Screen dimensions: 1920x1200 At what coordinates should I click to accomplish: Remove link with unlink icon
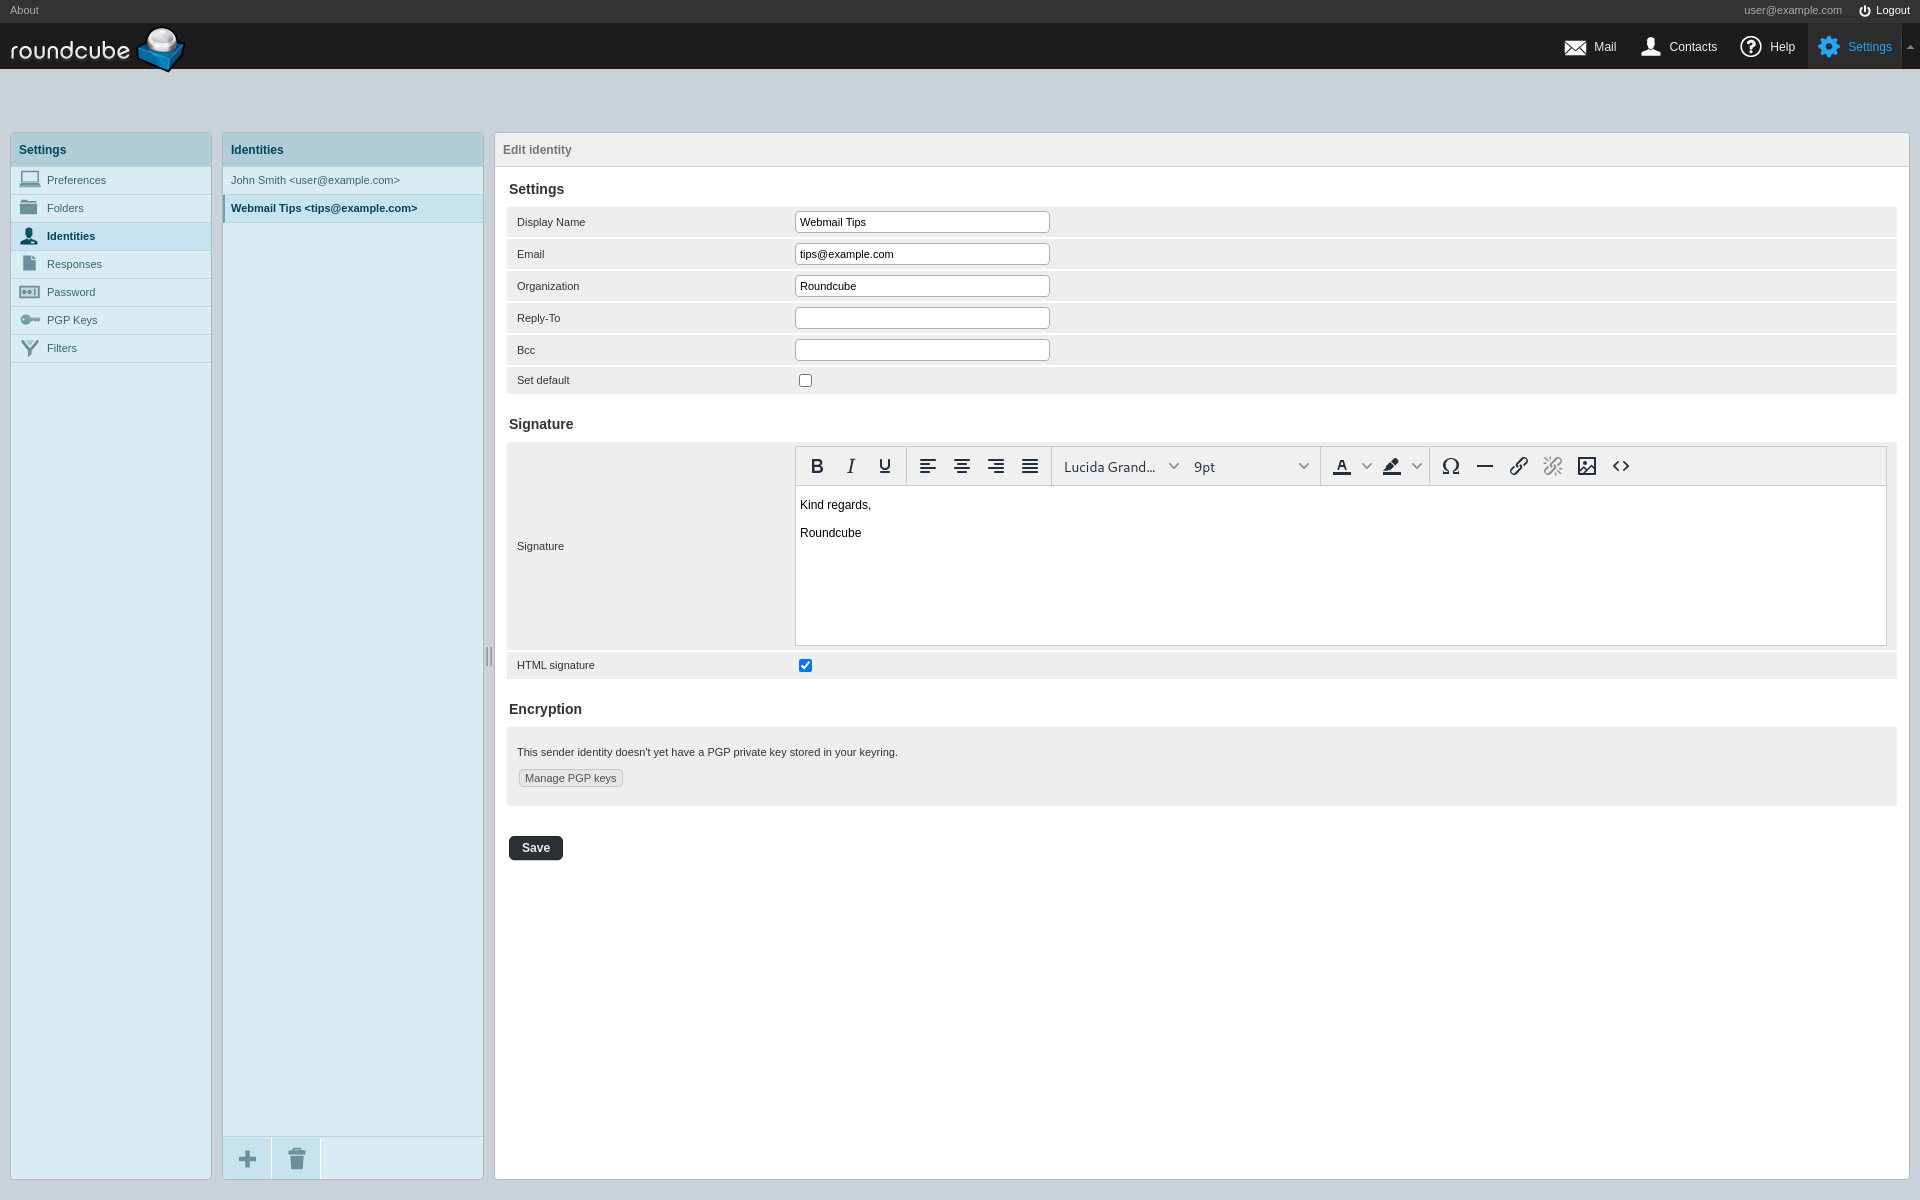click(x=1553, y=466)
